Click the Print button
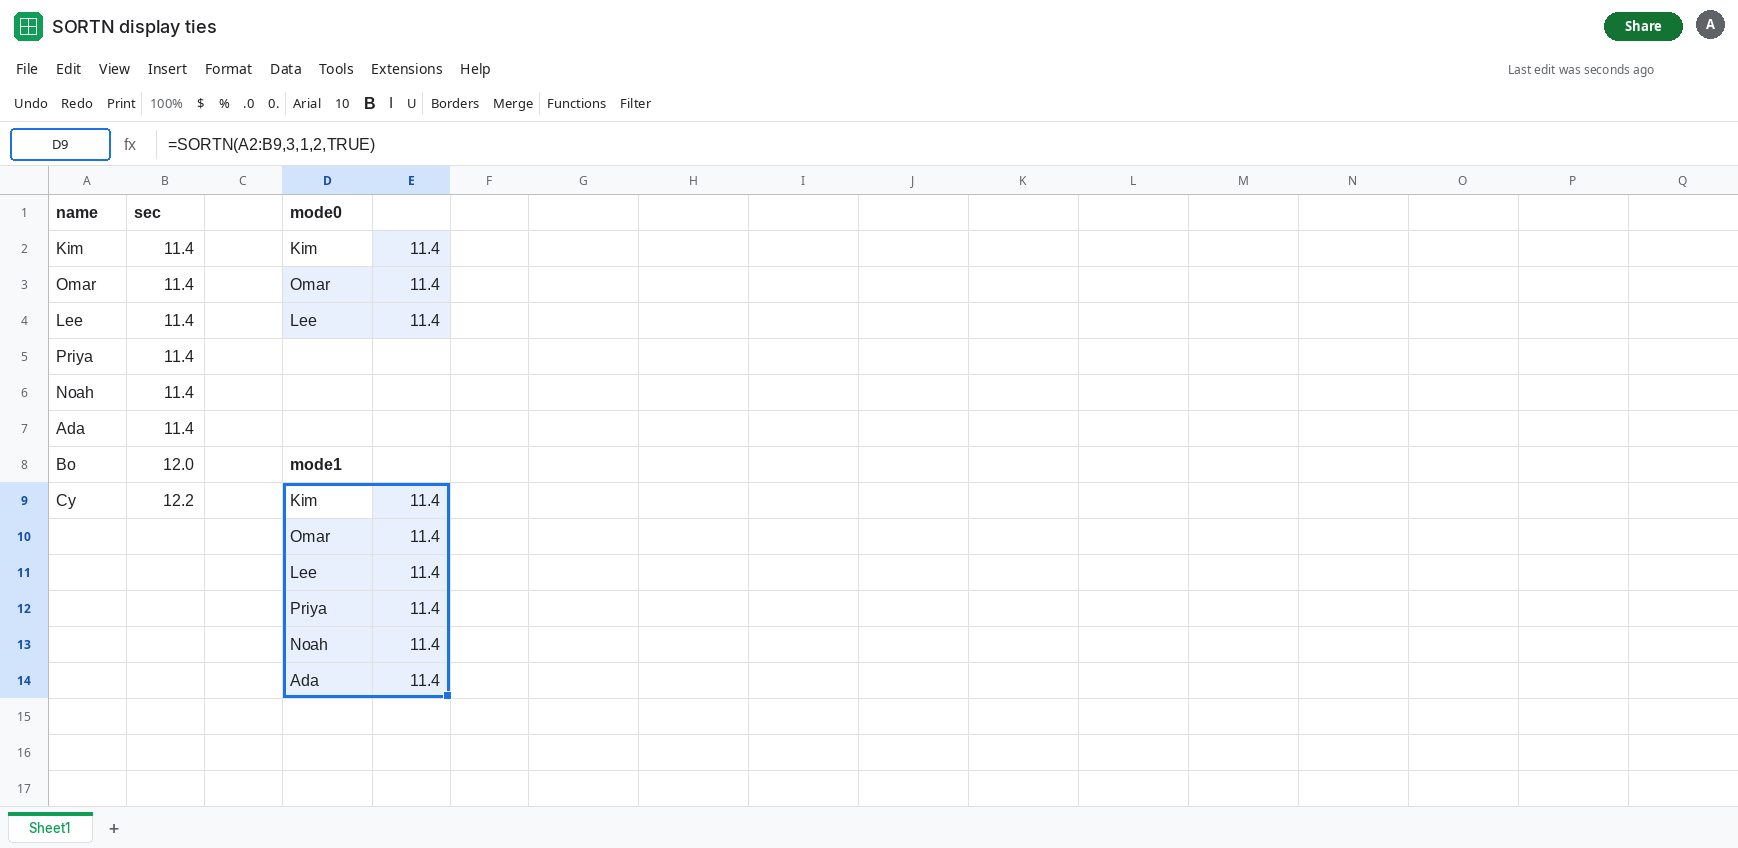Screen dimensions: 1738x848 [x=121, y=103]
